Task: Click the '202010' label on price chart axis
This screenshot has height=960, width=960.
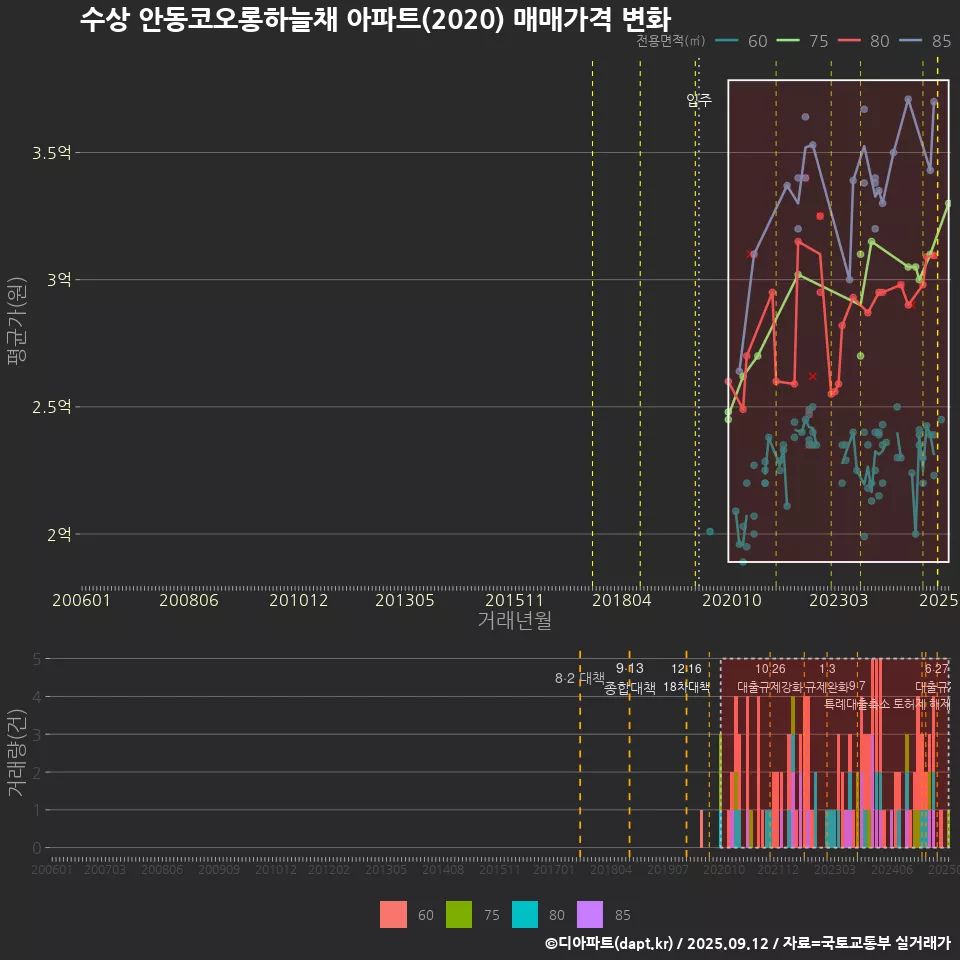Action: [x=732, y=600]
